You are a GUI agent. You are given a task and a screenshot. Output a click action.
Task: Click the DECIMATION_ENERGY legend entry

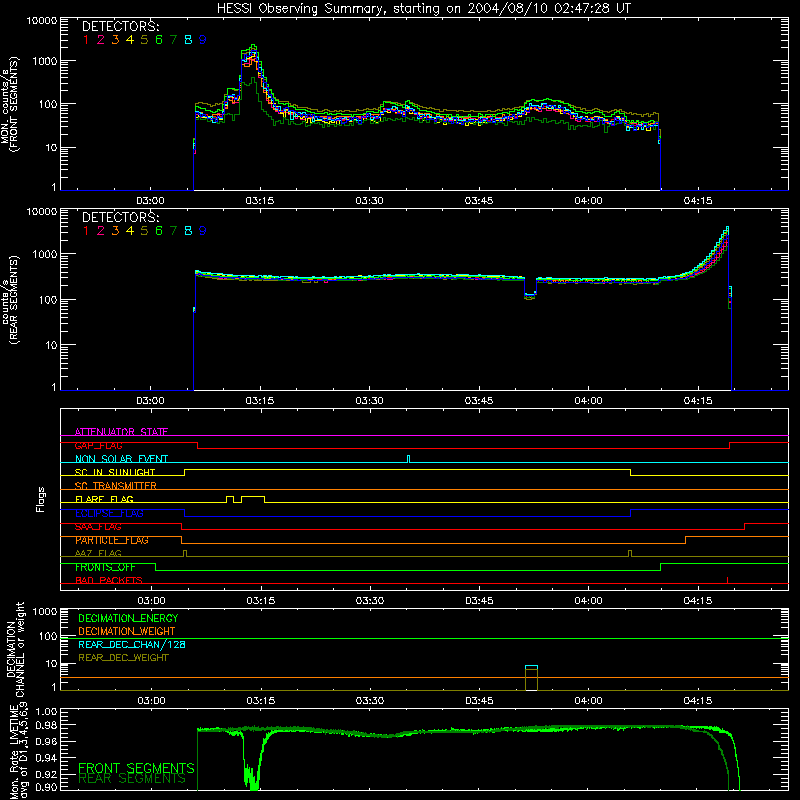point(128,618)
